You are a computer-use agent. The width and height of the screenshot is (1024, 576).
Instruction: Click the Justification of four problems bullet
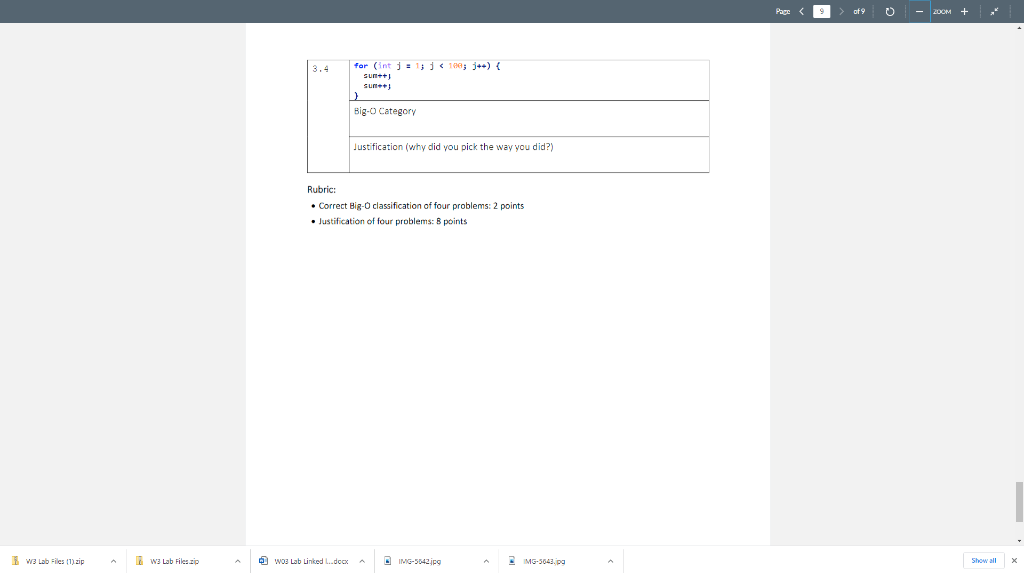(392, 221)
